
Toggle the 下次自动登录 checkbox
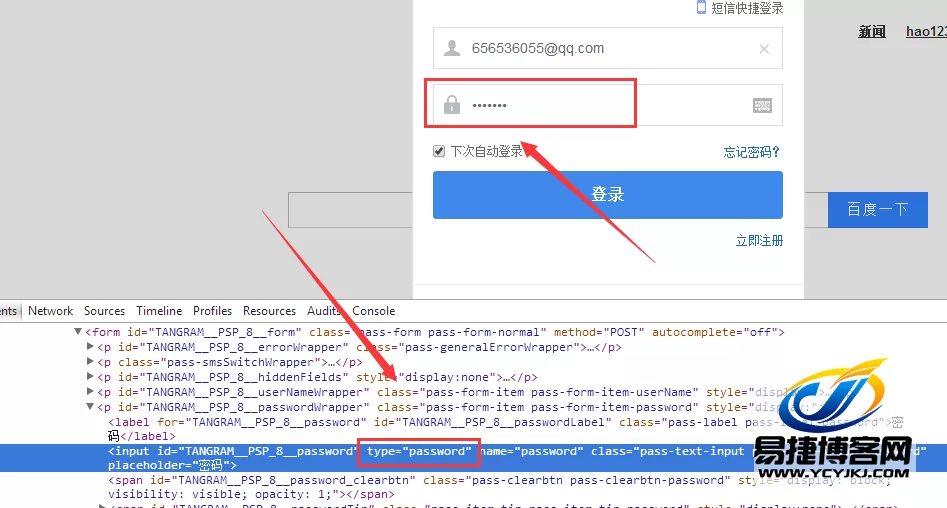point(439,151)
